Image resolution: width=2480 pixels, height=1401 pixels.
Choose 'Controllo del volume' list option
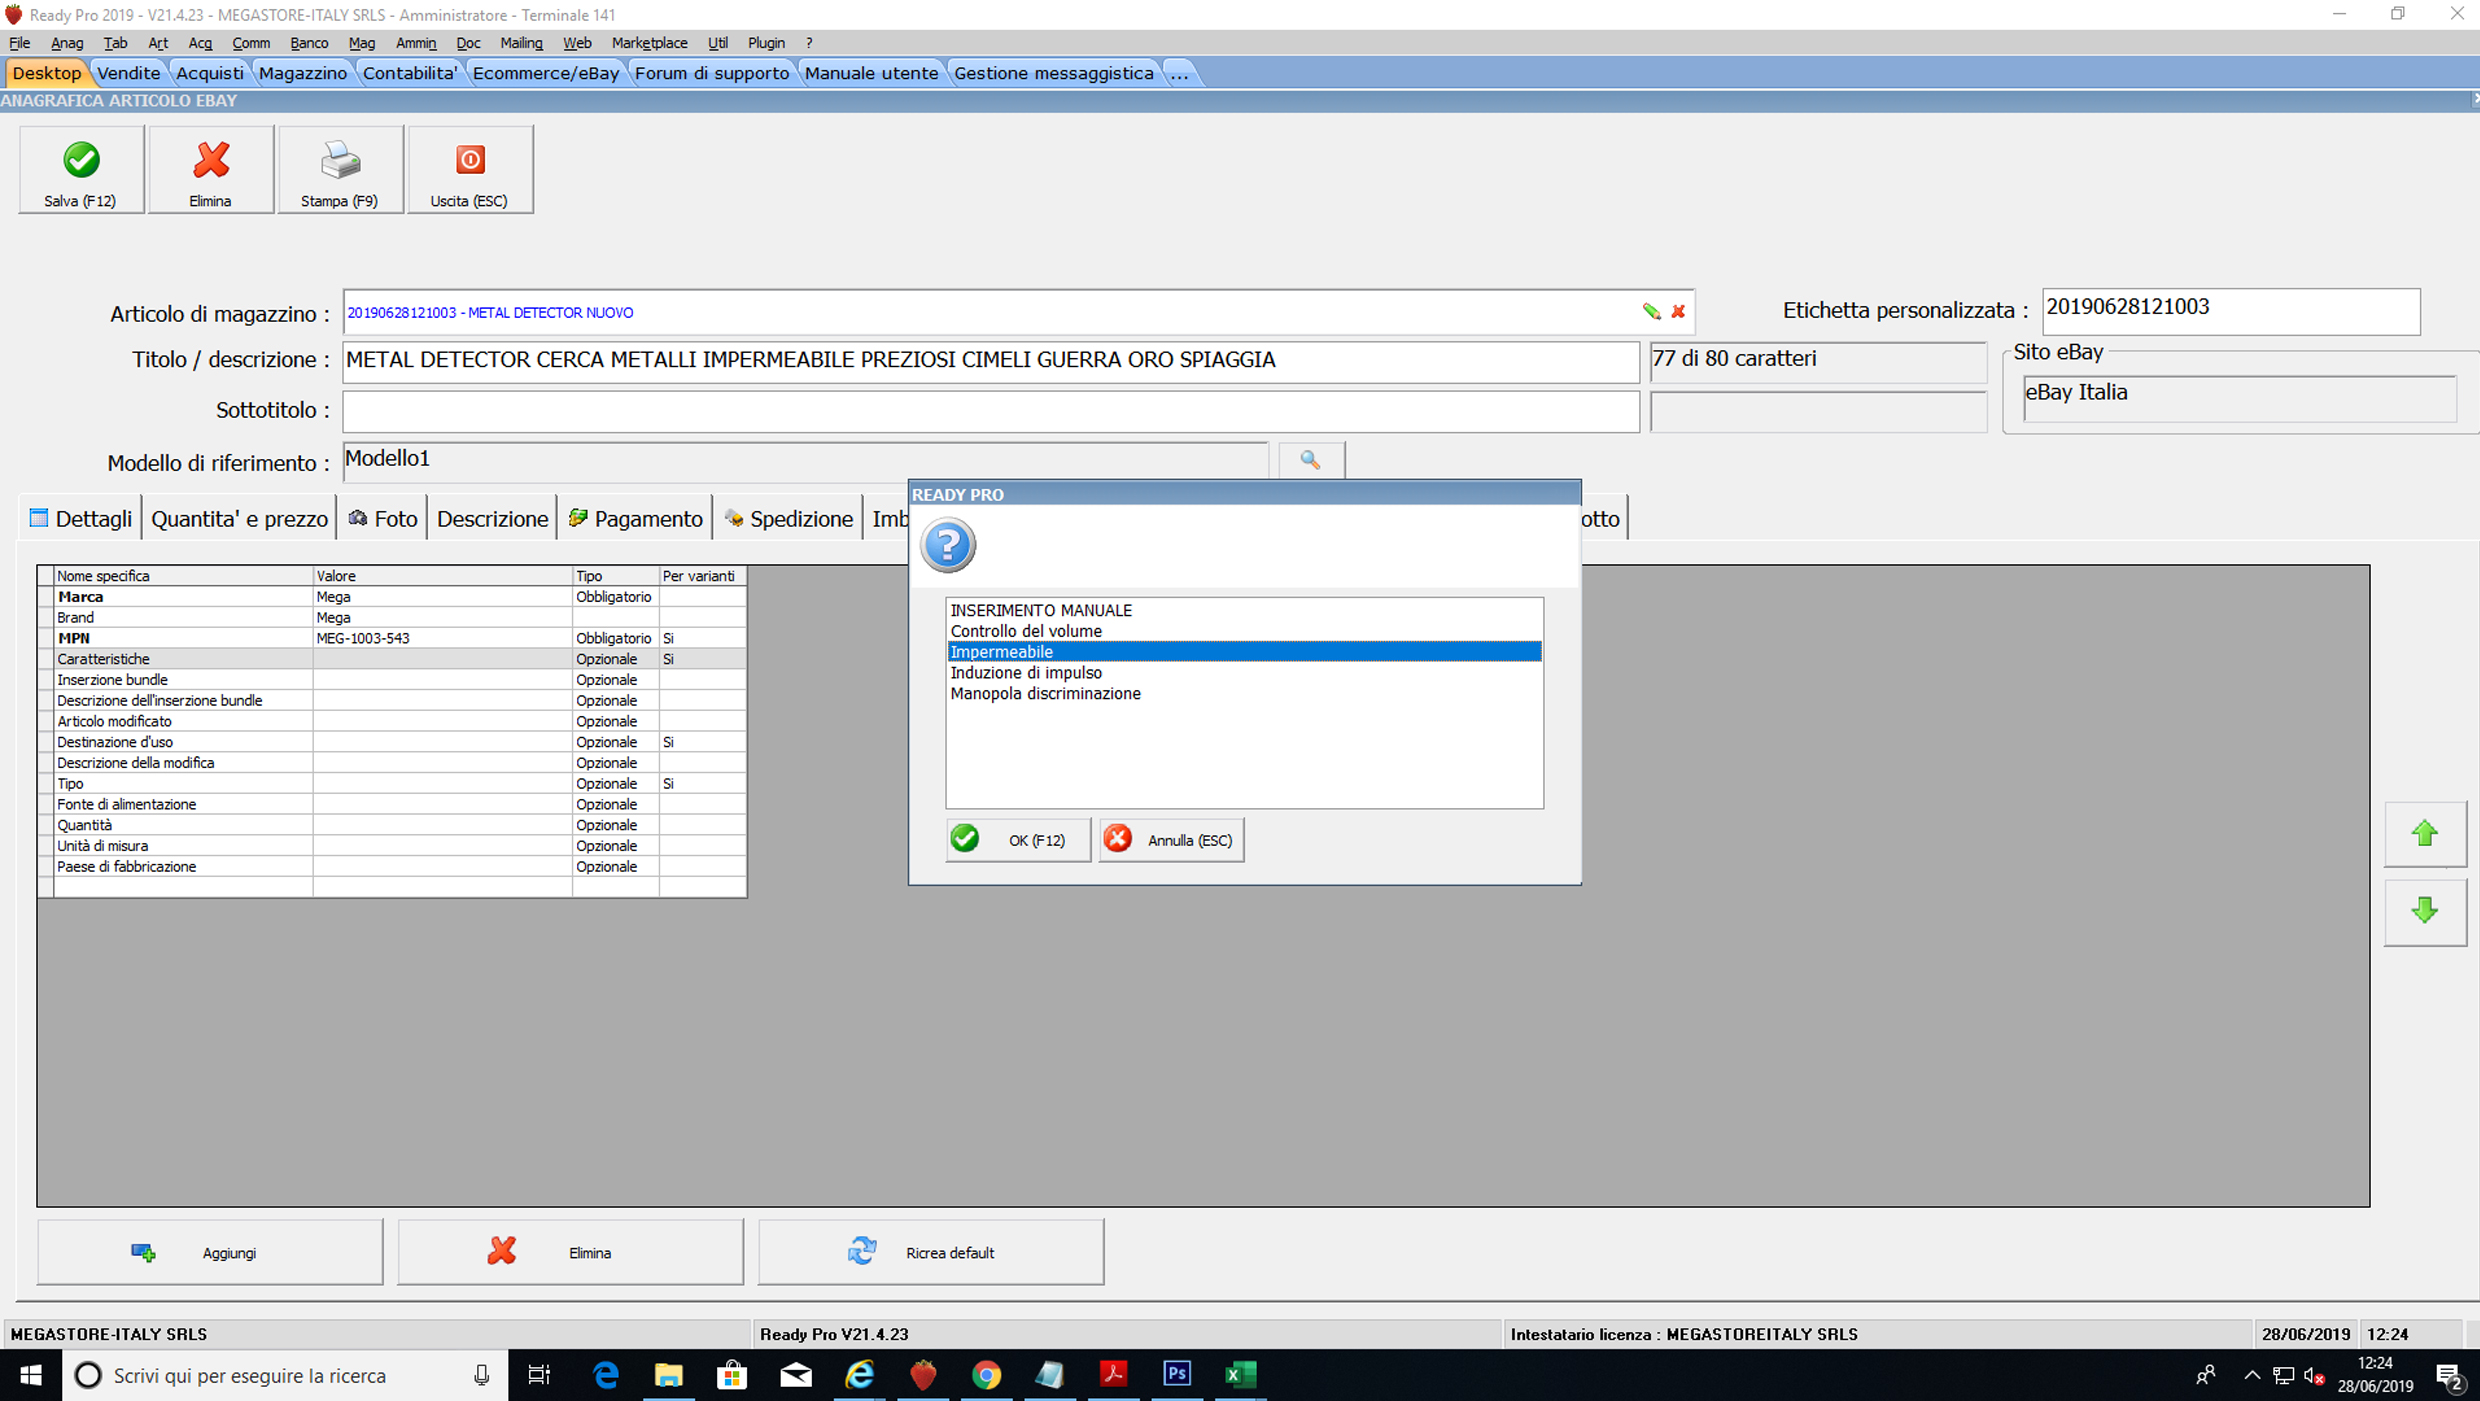tap(1026, 631)
